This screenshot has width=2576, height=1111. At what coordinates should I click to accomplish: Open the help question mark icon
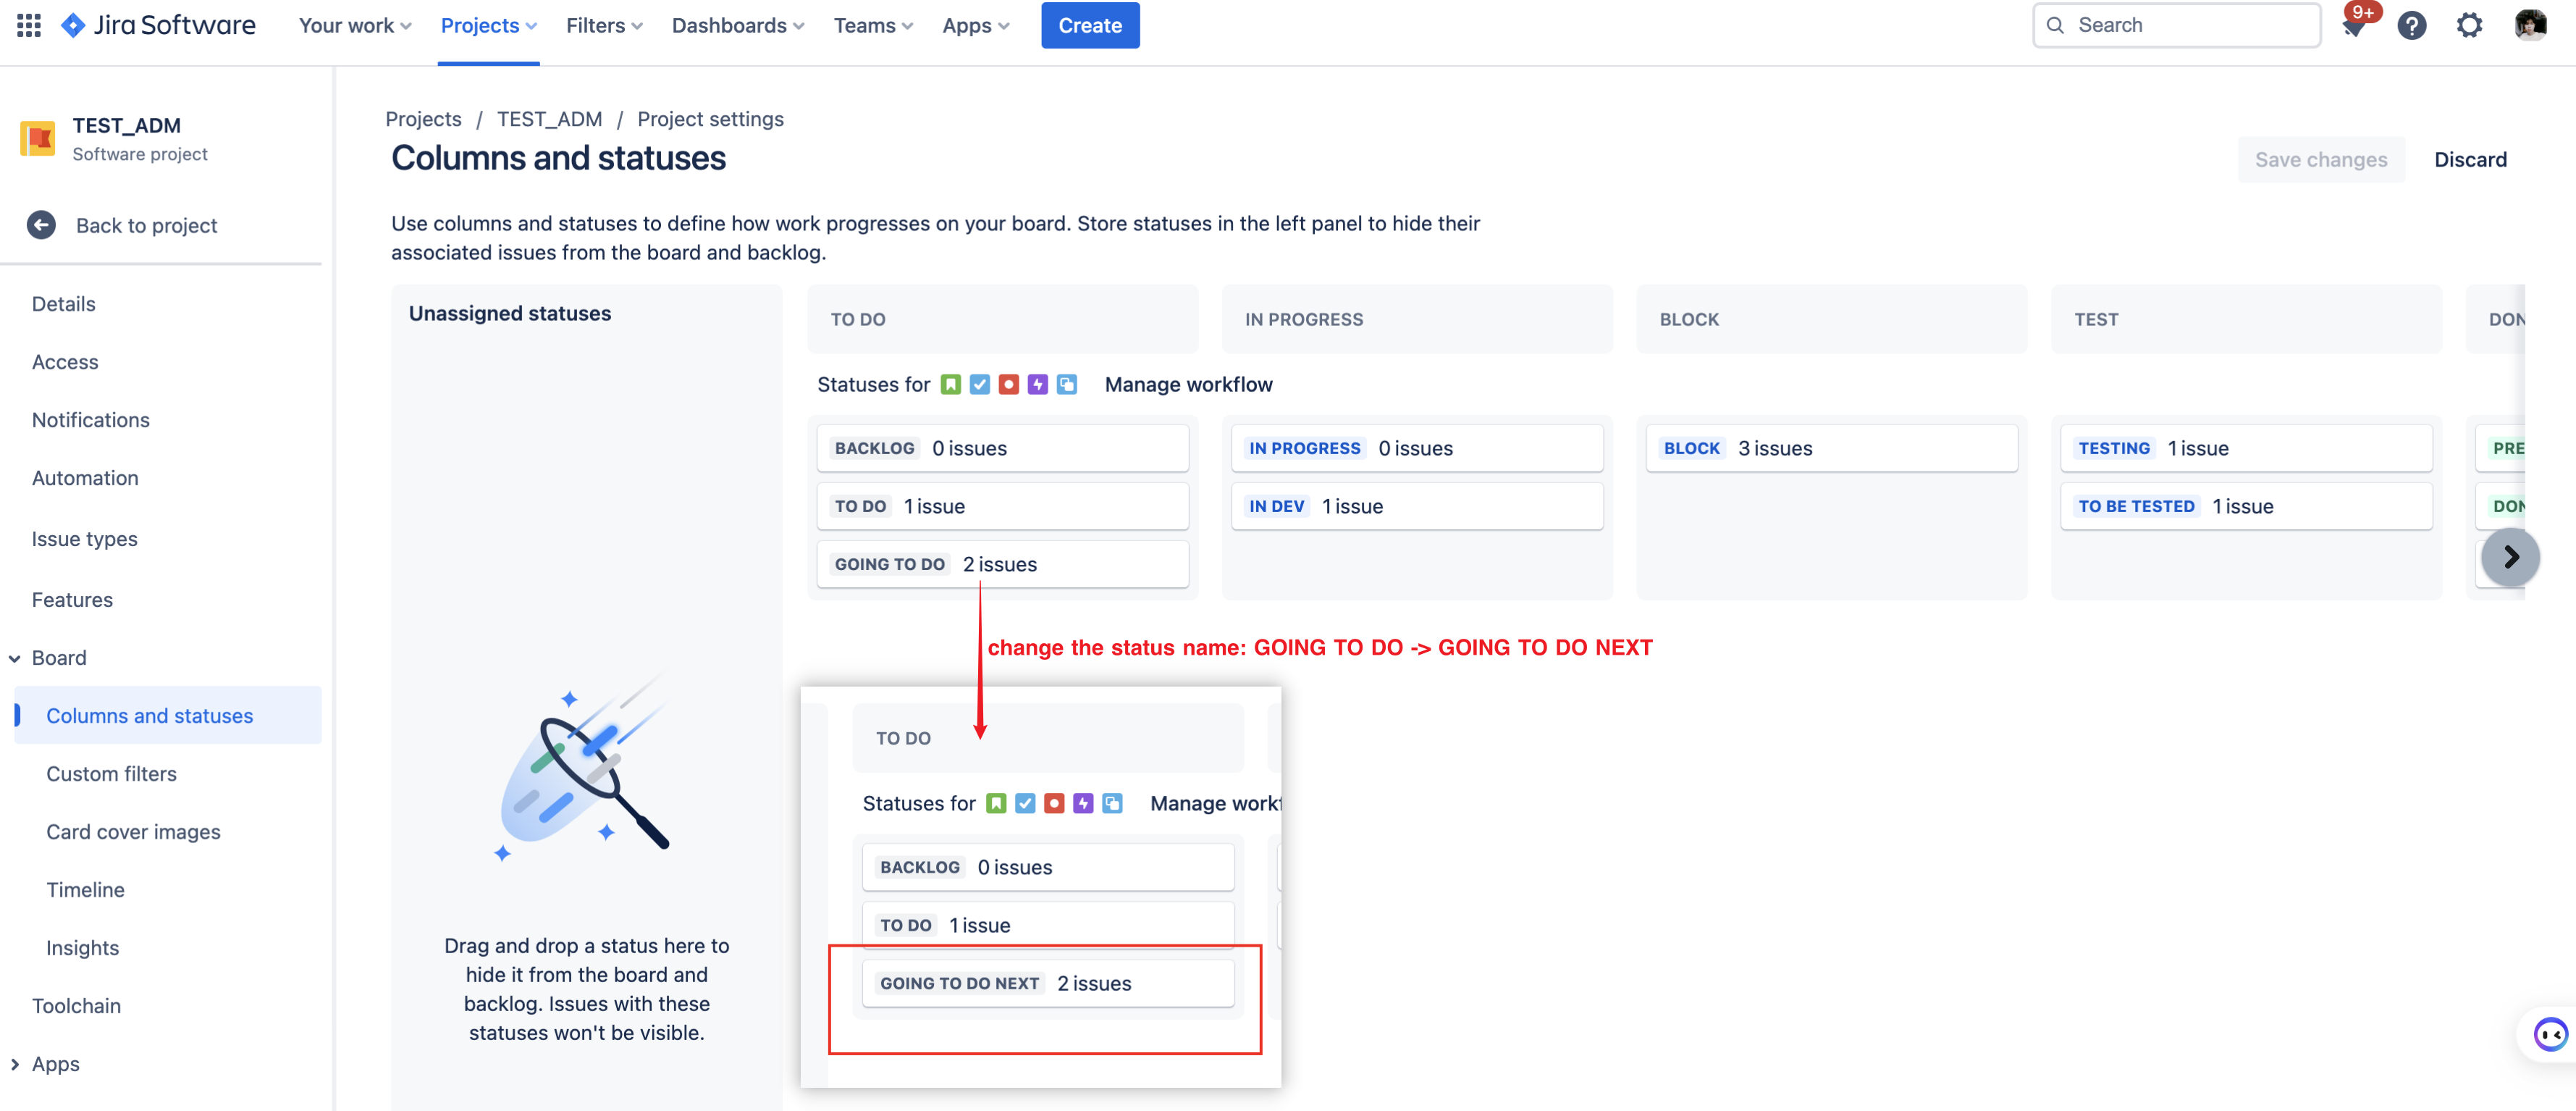(x=2411, y=26)
